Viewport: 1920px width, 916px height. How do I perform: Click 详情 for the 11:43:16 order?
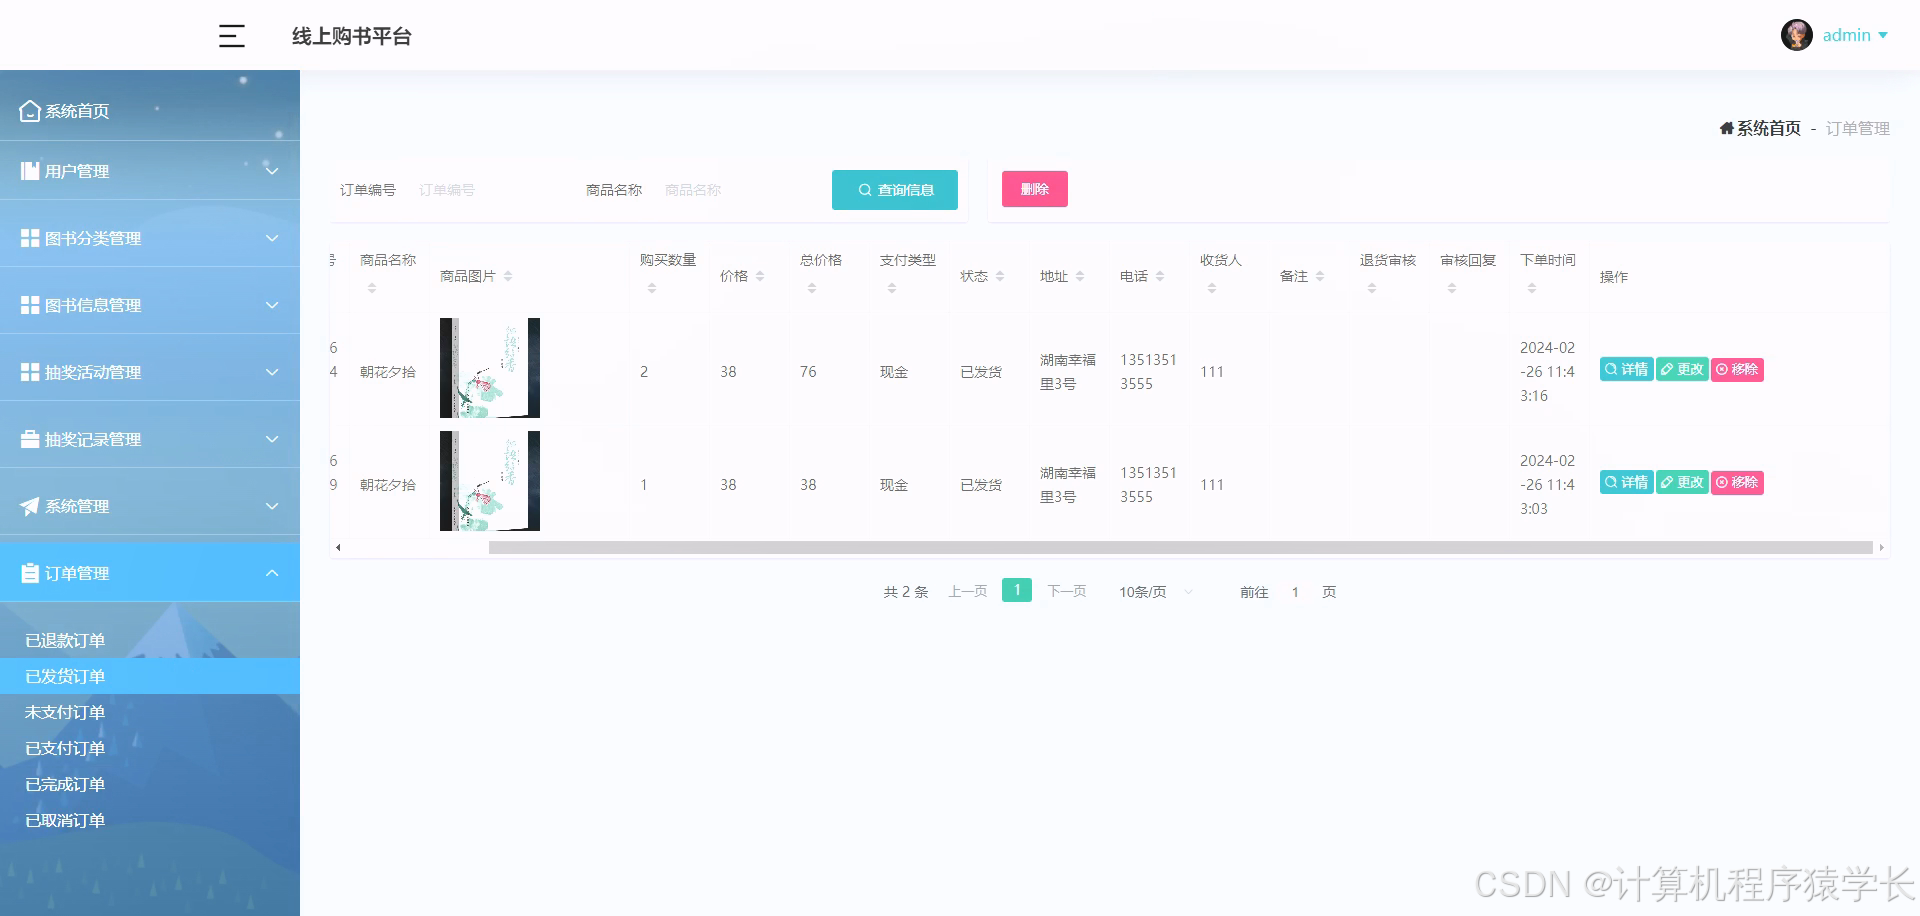point(1626,369)
